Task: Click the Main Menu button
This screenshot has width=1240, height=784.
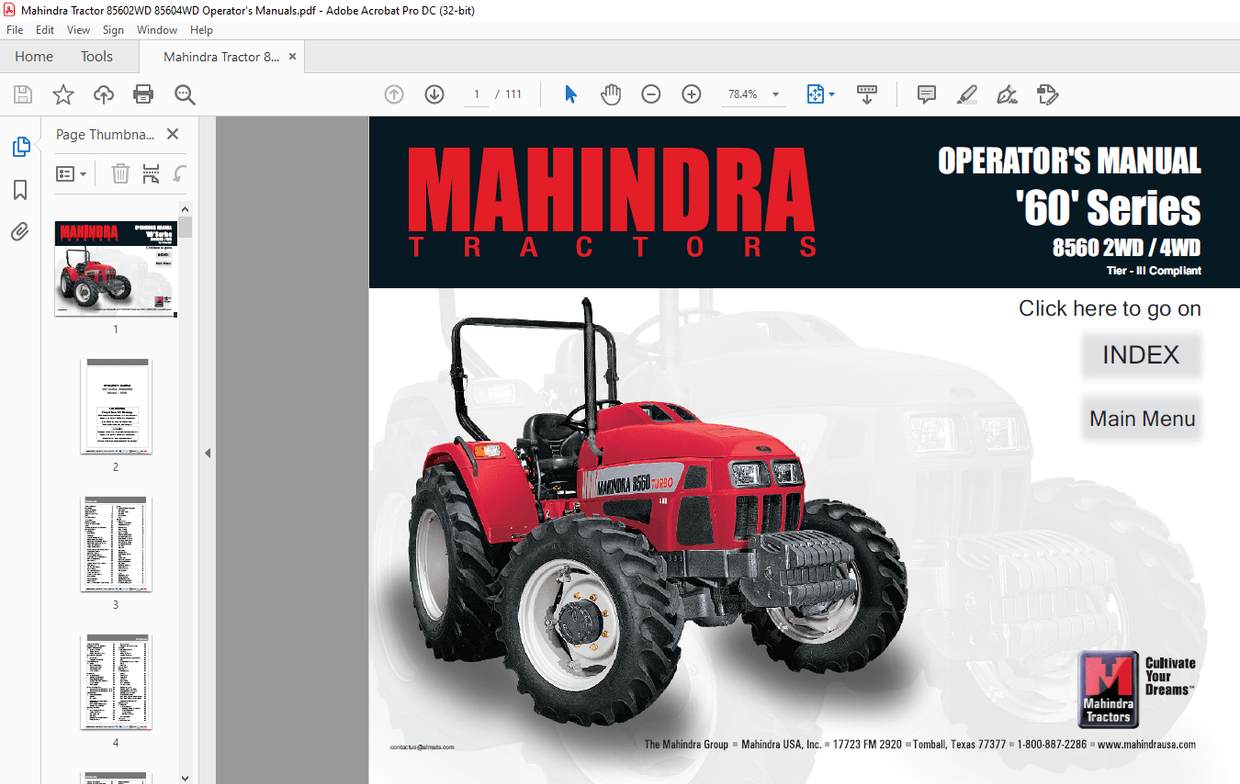Action: [x=1141, y=419]
